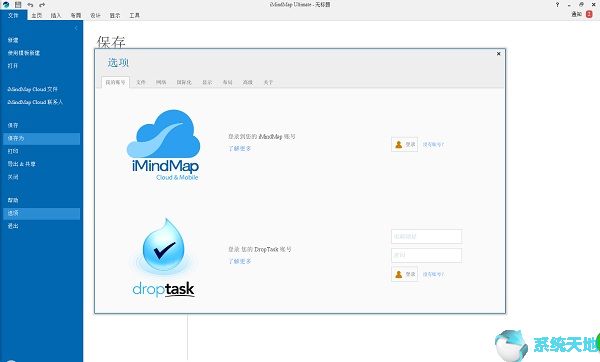Click the iMindMap app logo icon

coord(6,5)
